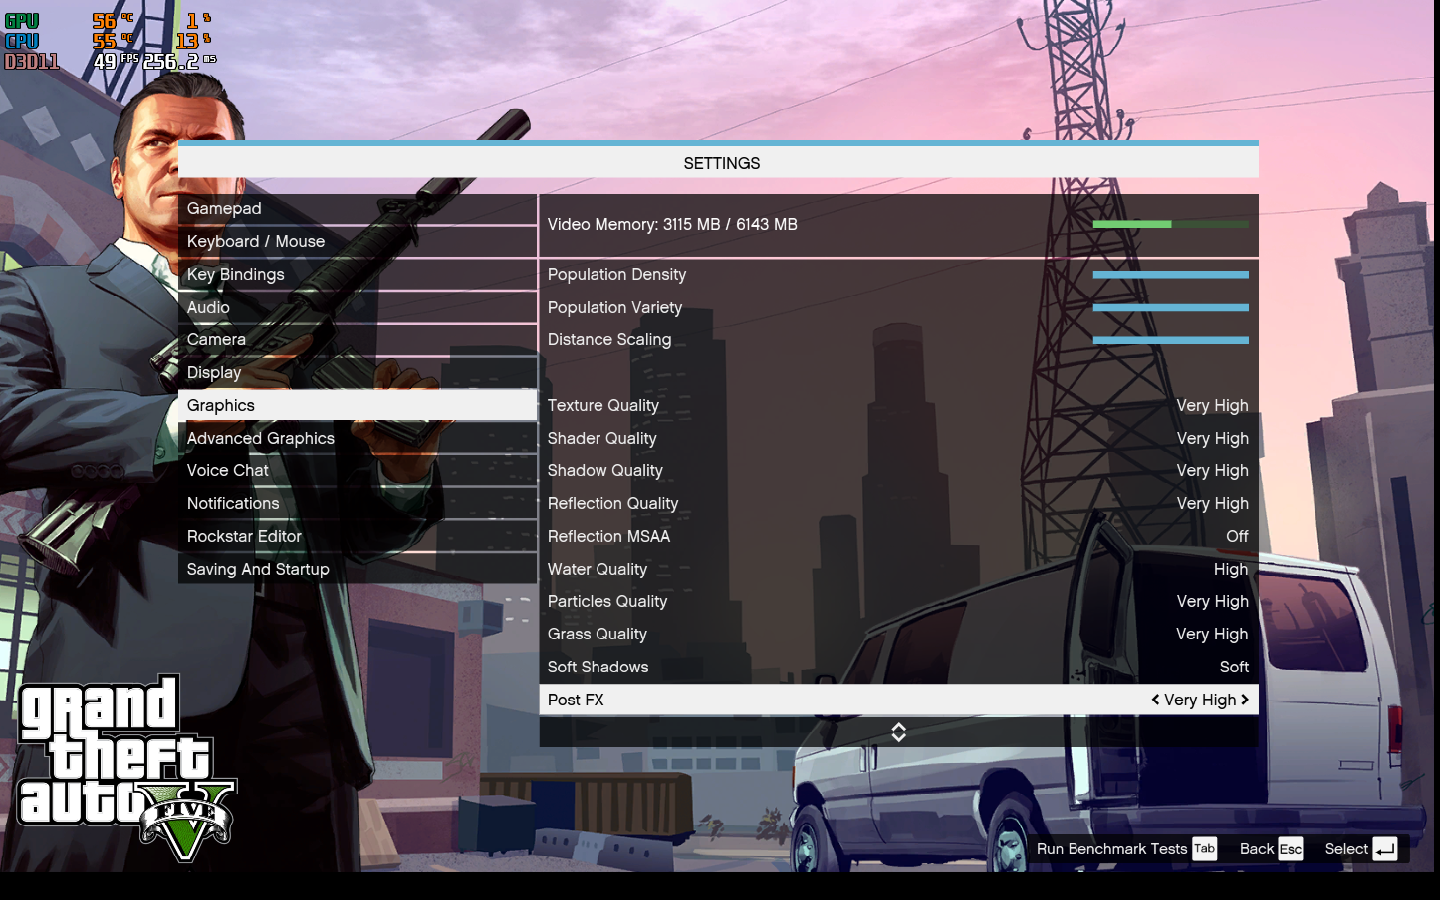This screenshot has height=900, width=1440.
Task: Open the Key Bindings category
Action: coord(357,274)
